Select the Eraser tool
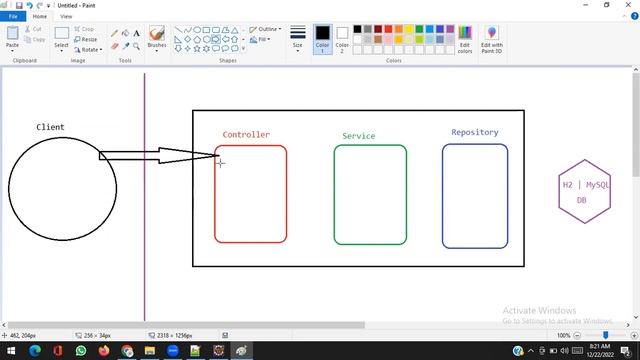Screen dimensions: 640x360 coord(114,46)
